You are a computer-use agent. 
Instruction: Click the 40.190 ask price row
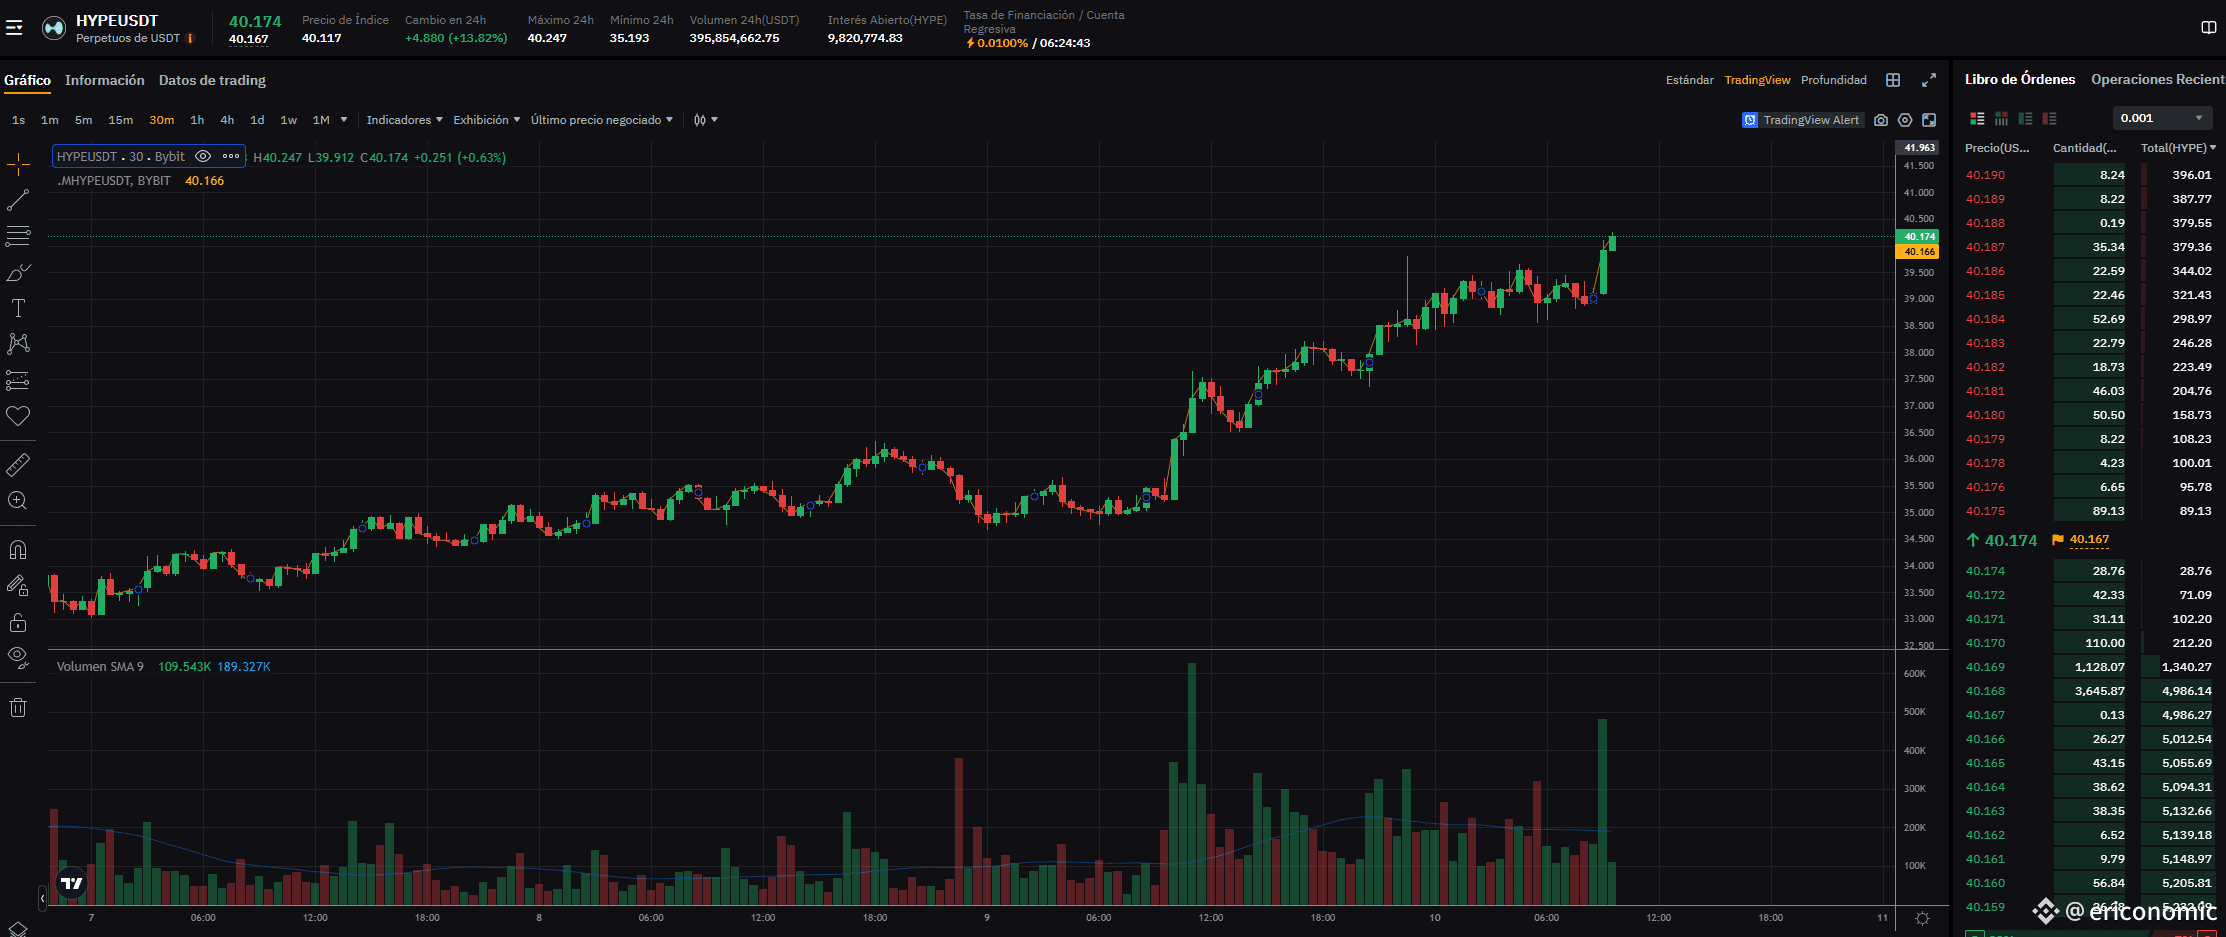[2089, 175]
